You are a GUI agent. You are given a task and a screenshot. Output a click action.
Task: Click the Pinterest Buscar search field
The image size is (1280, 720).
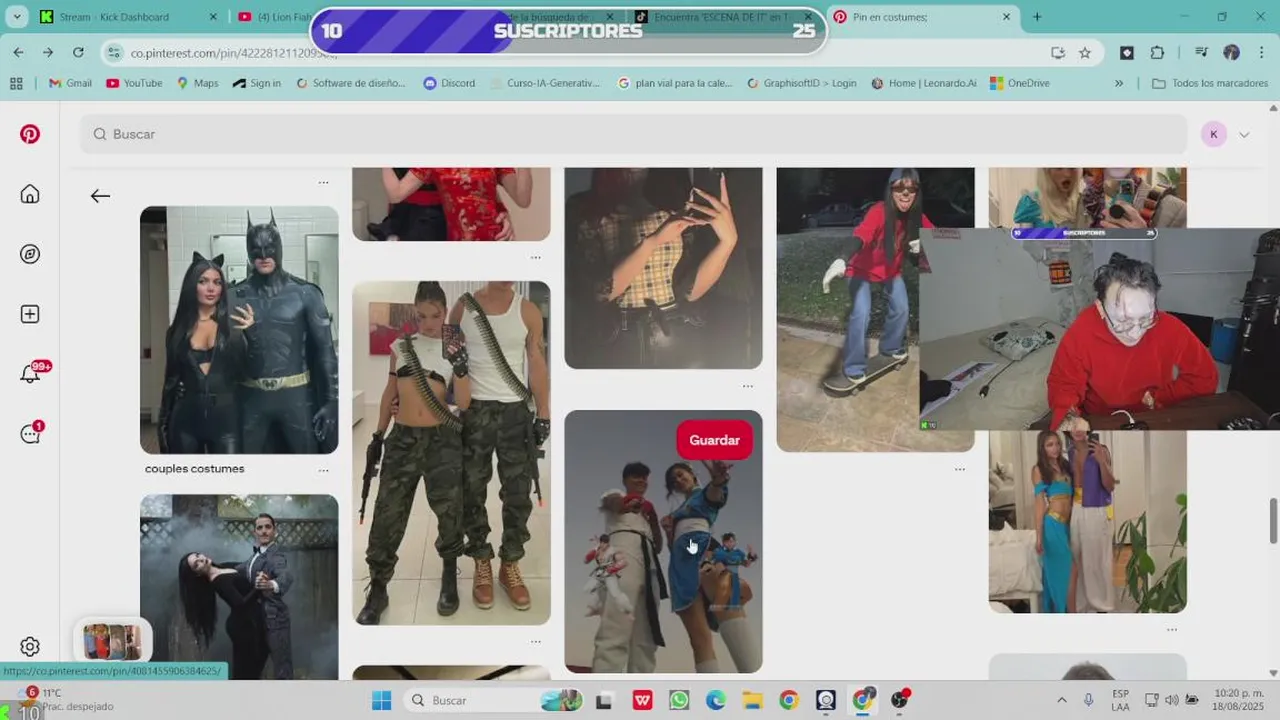pyautogui.click(x=634, y=134)
